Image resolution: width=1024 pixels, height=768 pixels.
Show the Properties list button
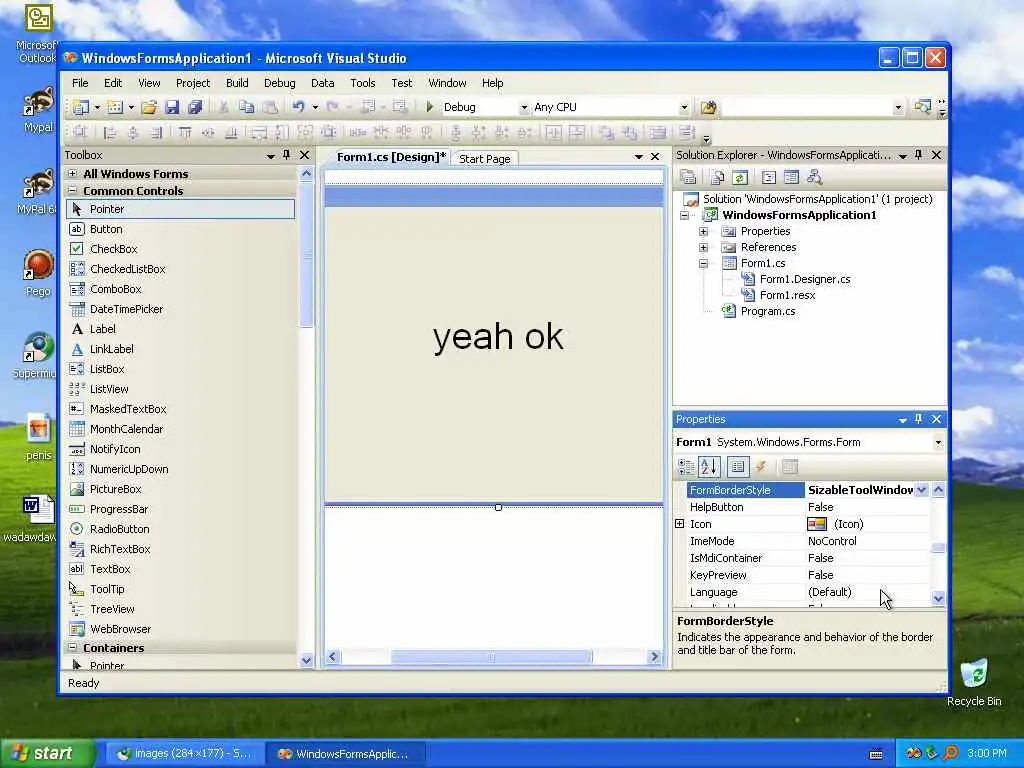pos(738,467)
